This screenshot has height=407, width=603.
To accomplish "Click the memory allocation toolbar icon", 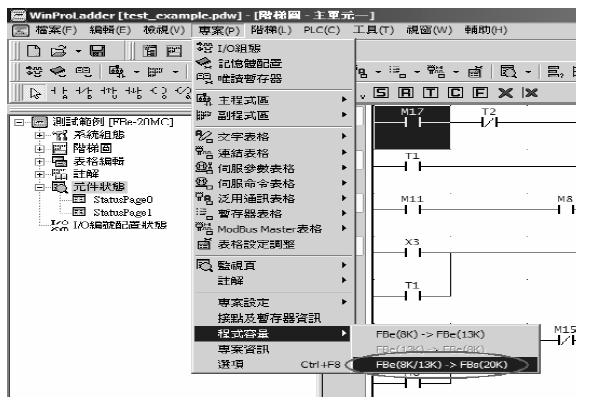I will pyautogui.click(x=58, y=72).
